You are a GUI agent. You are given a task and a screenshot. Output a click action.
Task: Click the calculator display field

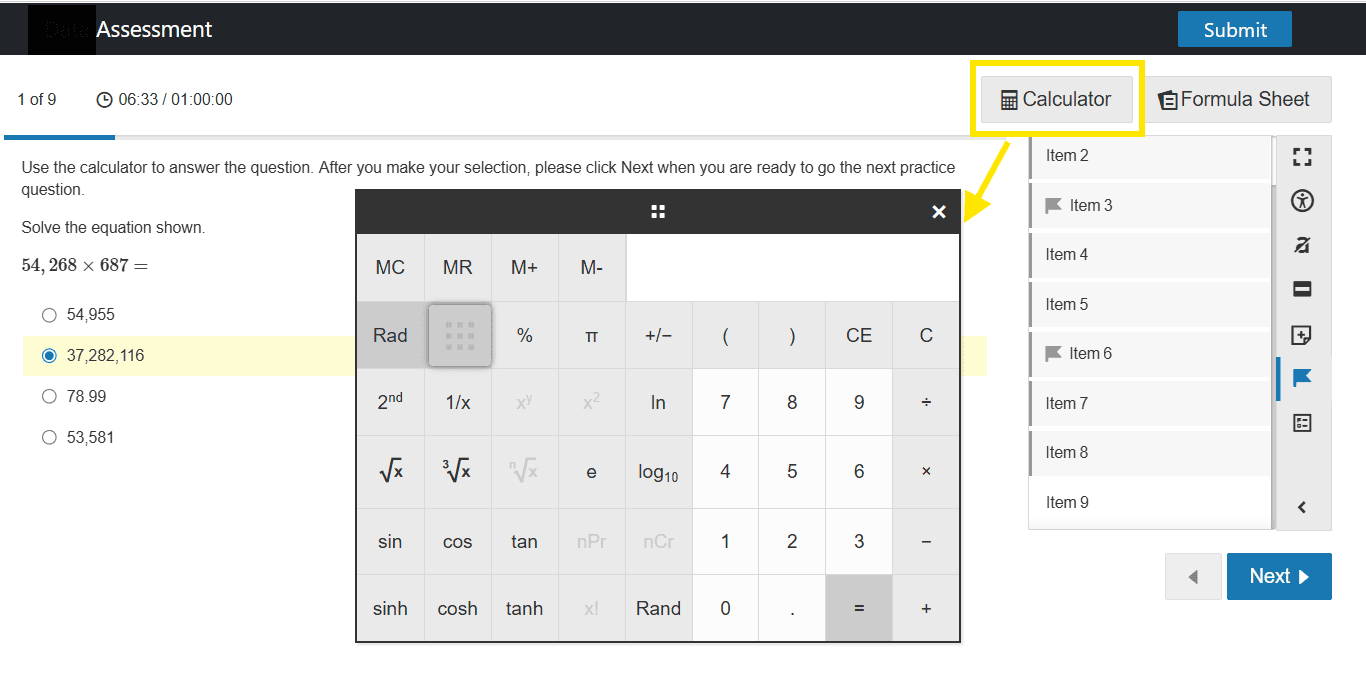792,268
